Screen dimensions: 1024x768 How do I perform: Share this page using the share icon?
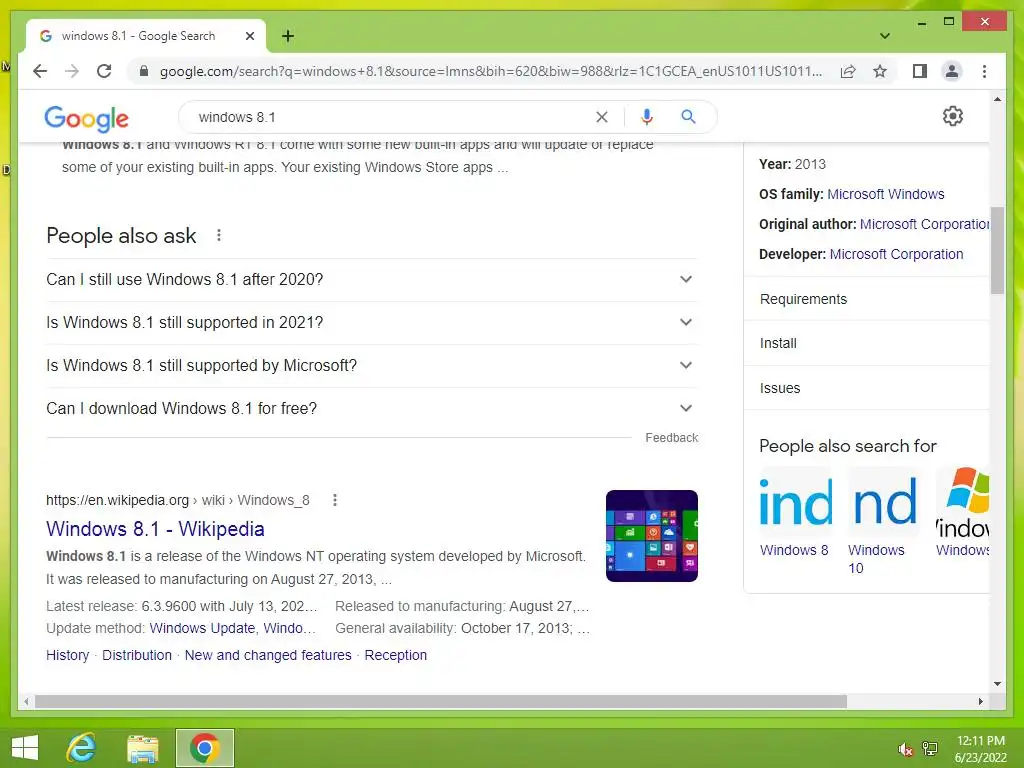[848, 71]
